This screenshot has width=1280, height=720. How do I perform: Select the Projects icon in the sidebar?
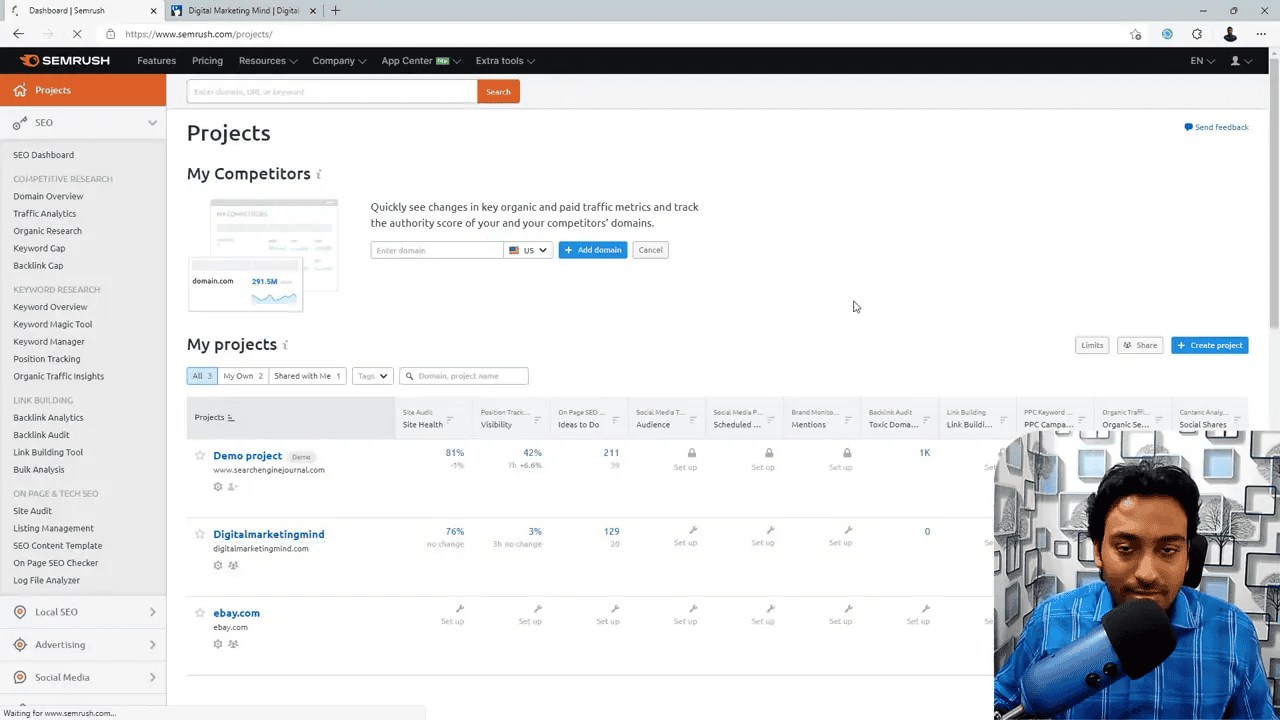point(19,90)
